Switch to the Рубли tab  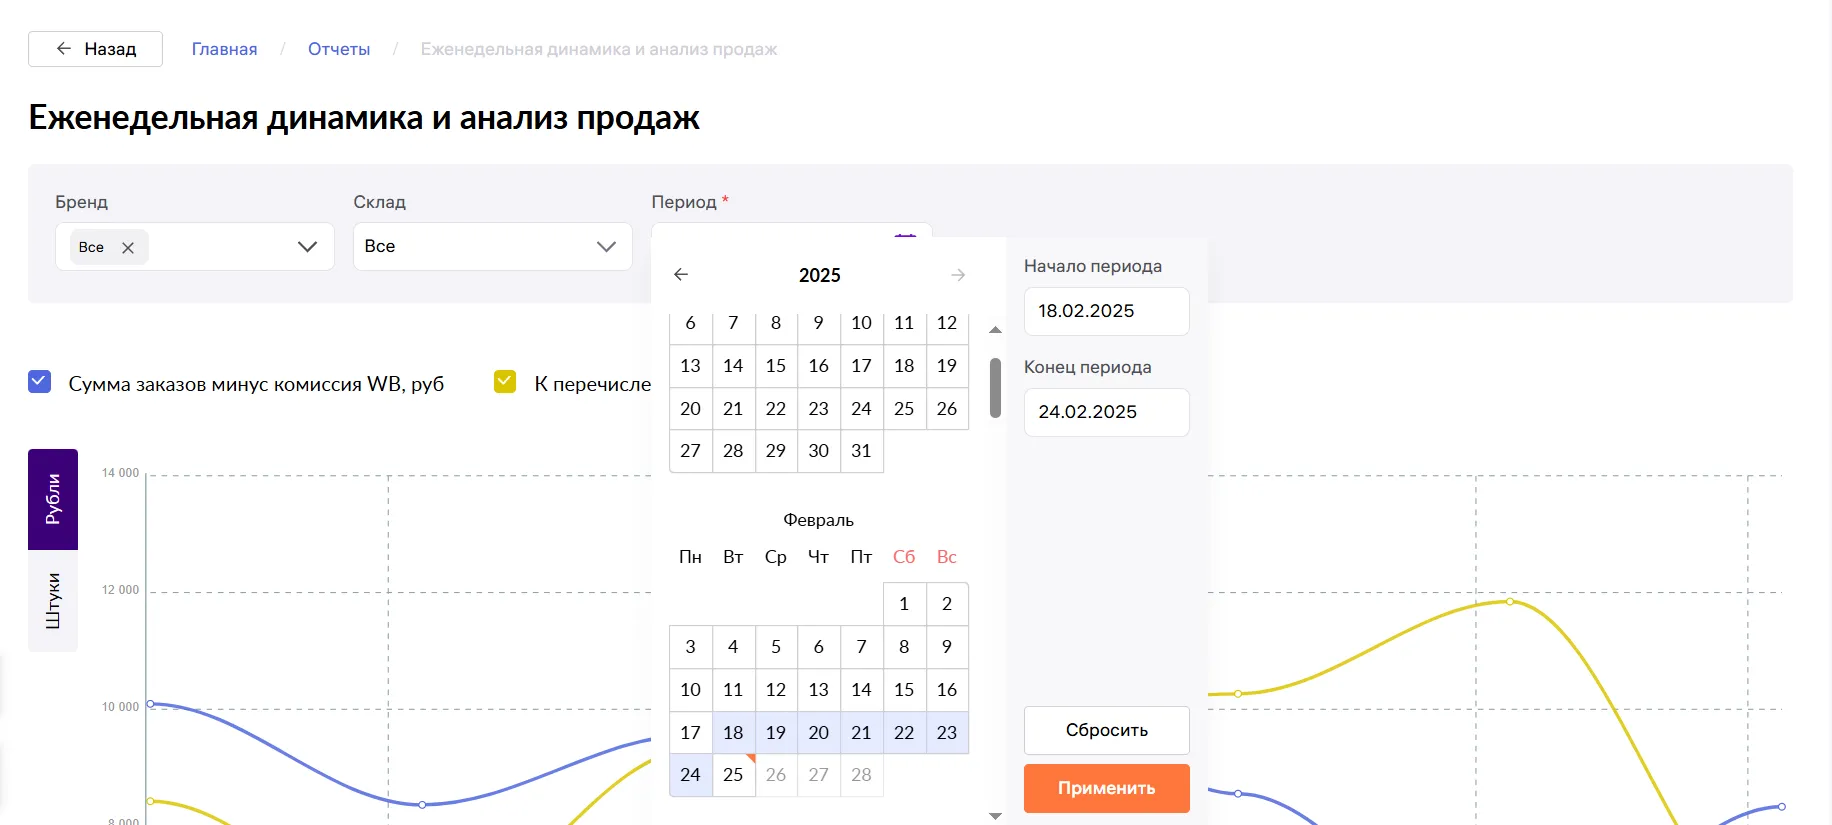click(x=53, y=499)
